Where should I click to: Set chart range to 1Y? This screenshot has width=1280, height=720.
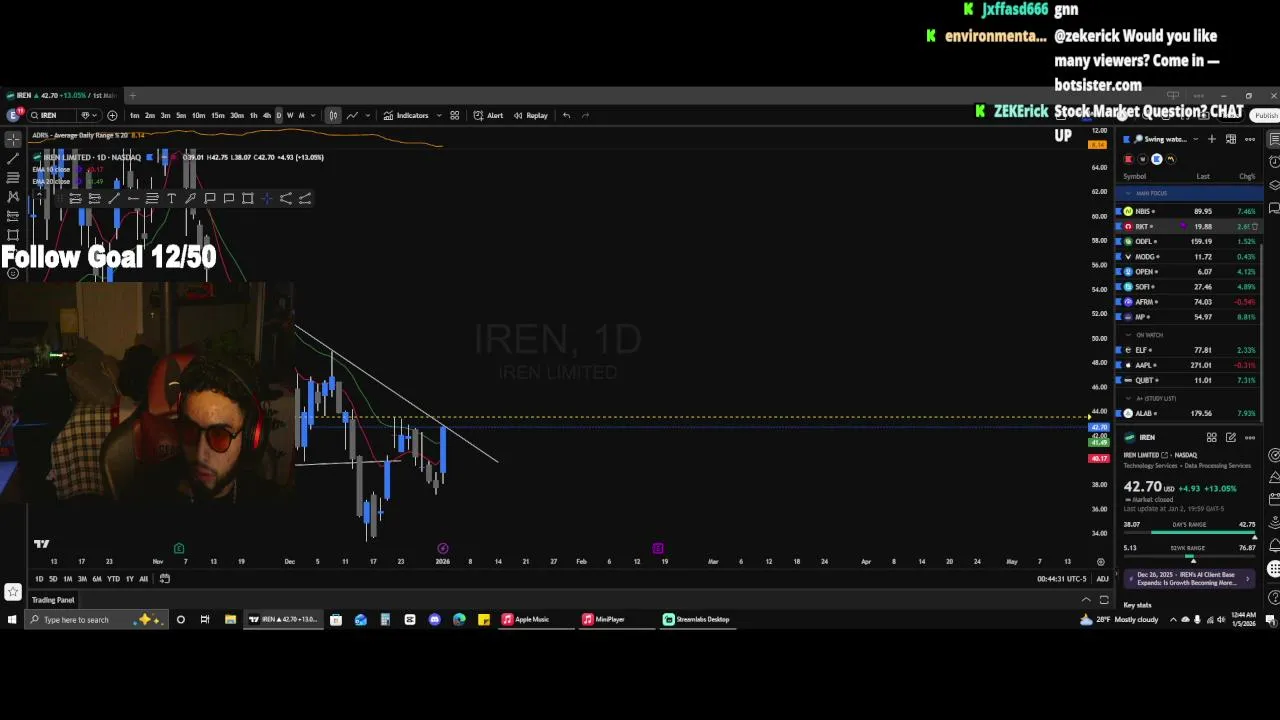click(x=129, y=579)
